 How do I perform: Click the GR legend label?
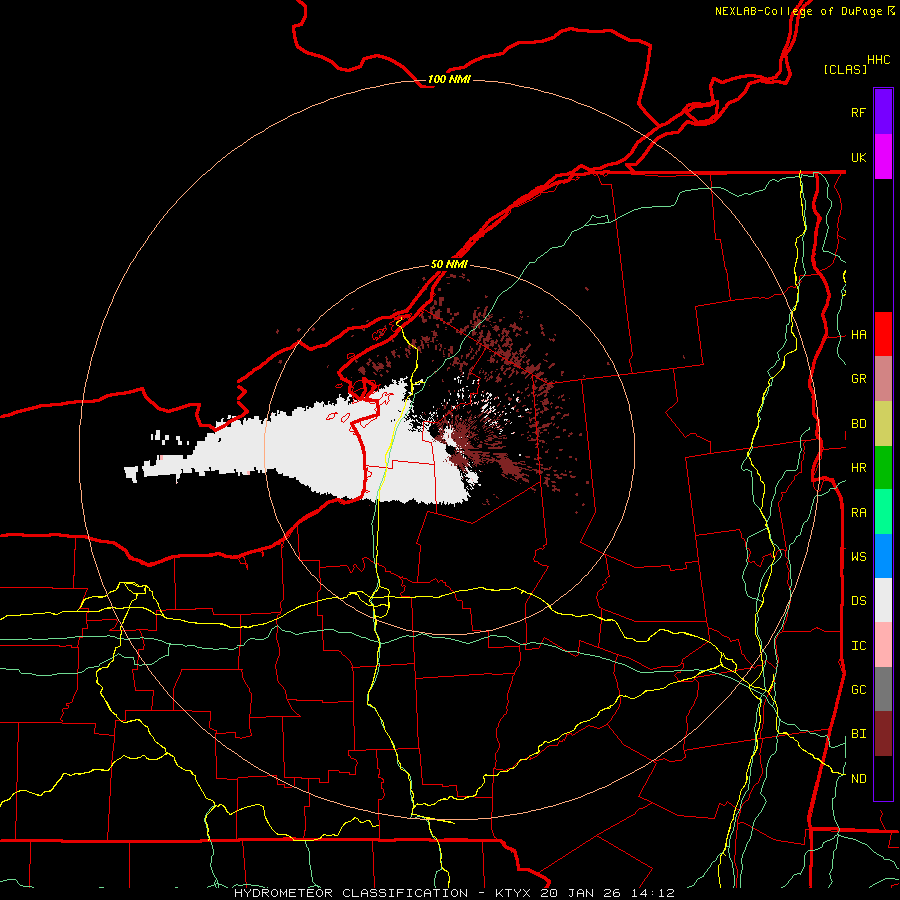pos(858,379)
